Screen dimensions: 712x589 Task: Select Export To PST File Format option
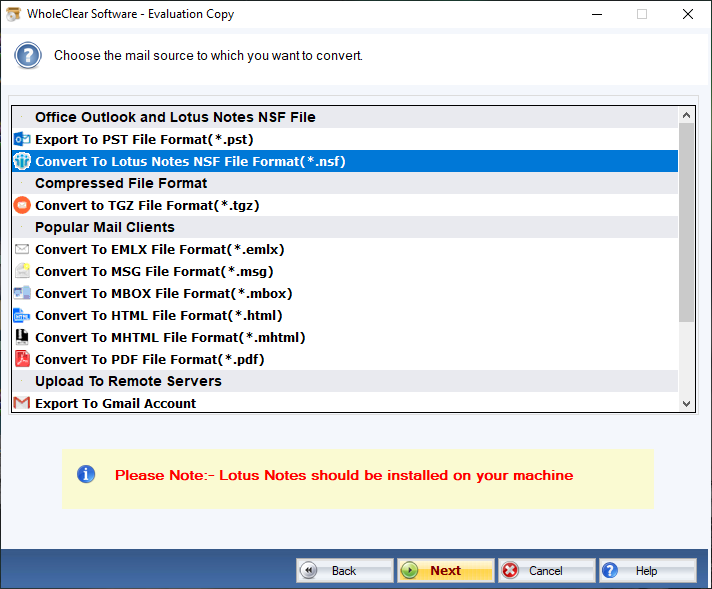[345, 139]
